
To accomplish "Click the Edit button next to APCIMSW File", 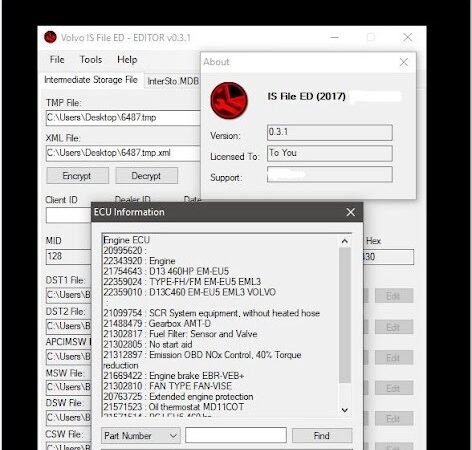I will pyautogui.click(x=394, y=358).
